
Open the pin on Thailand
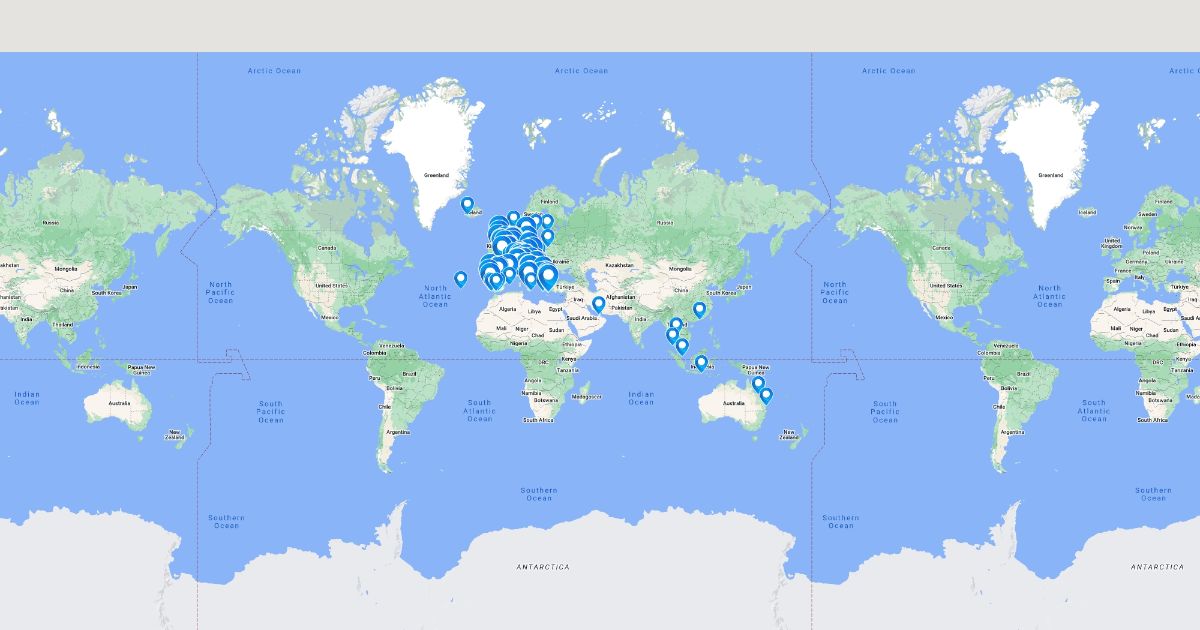click(x=676, y=325)
